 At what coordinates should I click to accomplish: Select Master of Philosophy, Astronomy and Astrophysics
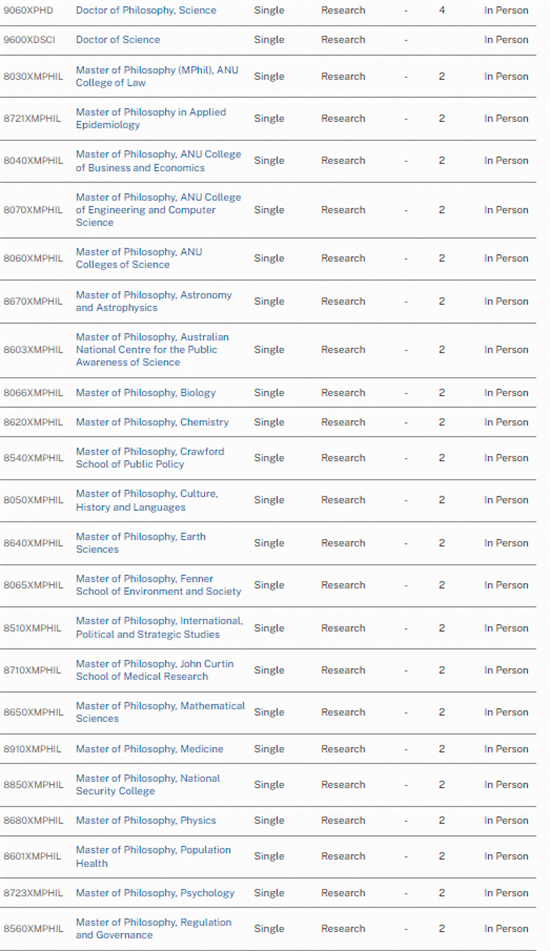pos(153,301)
